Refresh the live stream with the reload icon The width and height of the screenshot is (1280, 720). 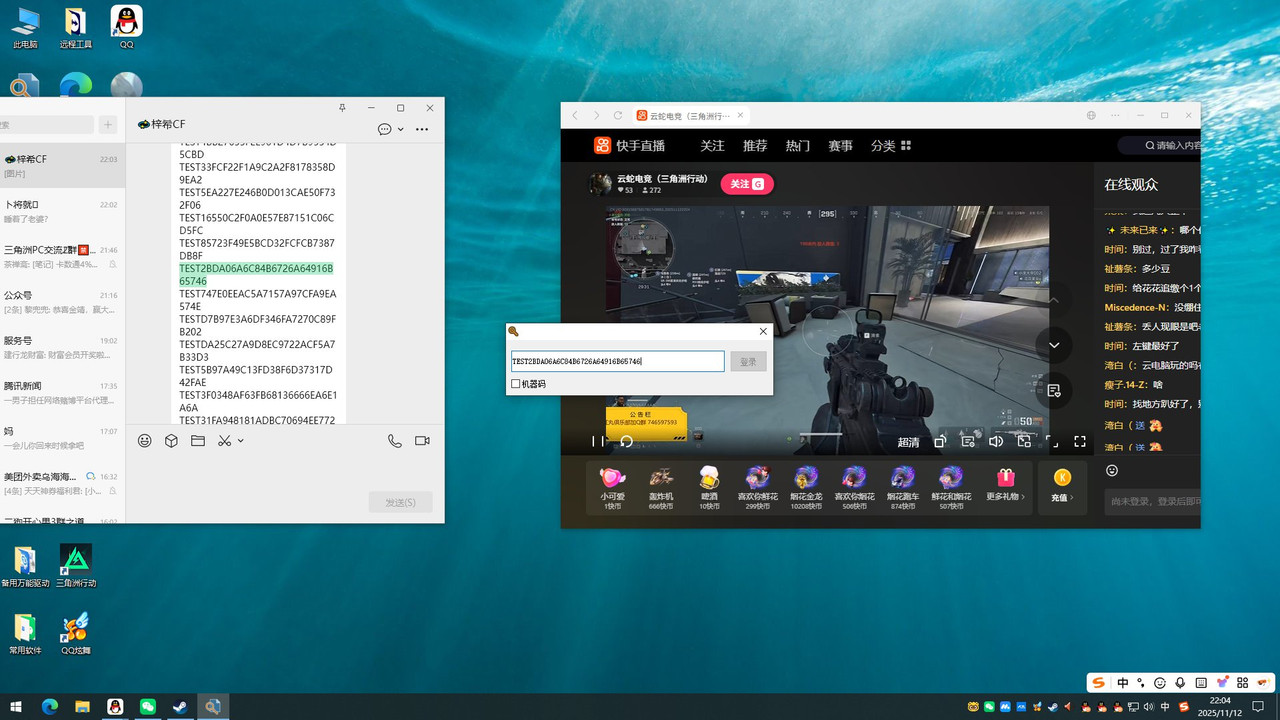pos(627,441)
